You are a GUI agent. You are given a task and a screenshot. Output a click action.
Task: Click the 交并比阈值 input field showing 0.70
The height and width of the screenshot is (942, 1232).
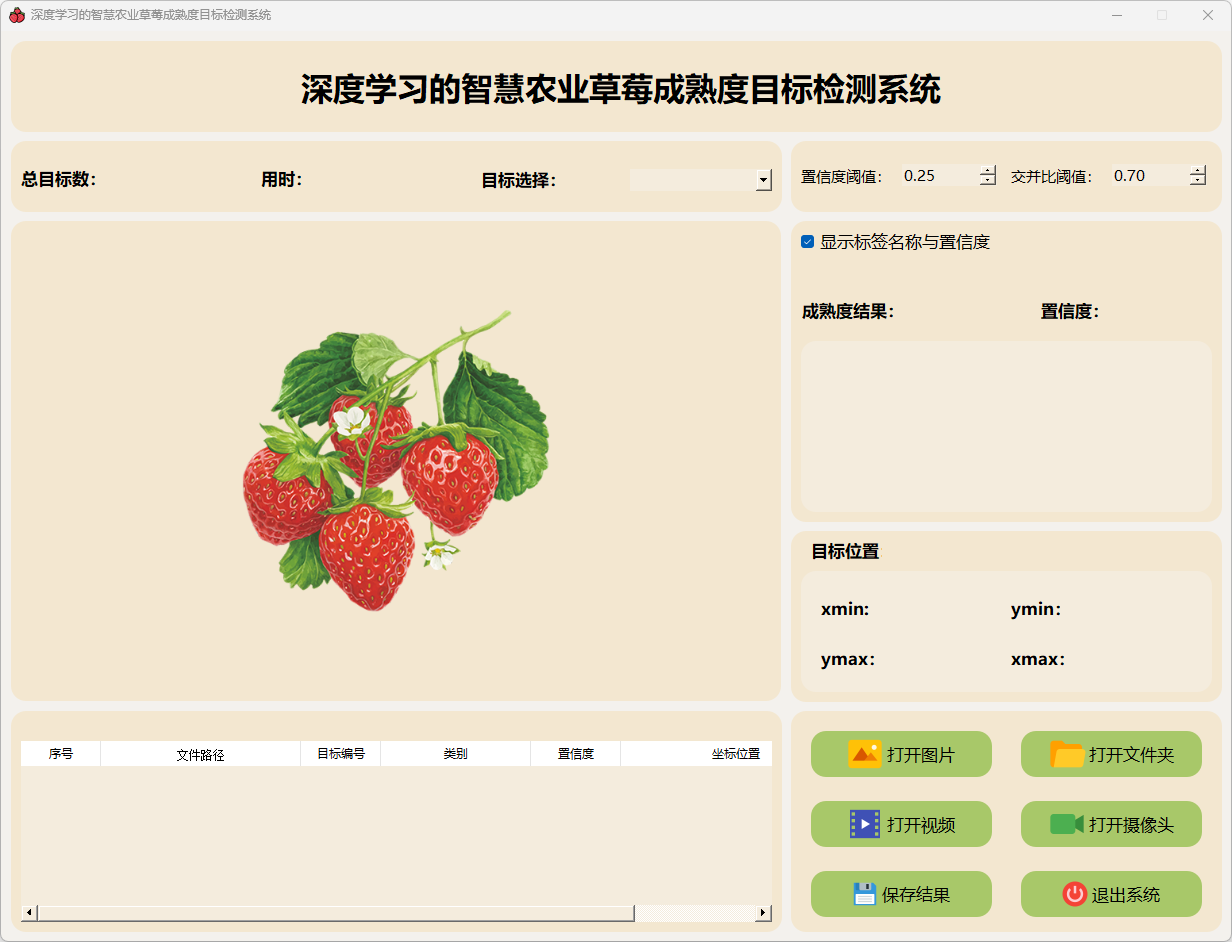(1148, 176)
